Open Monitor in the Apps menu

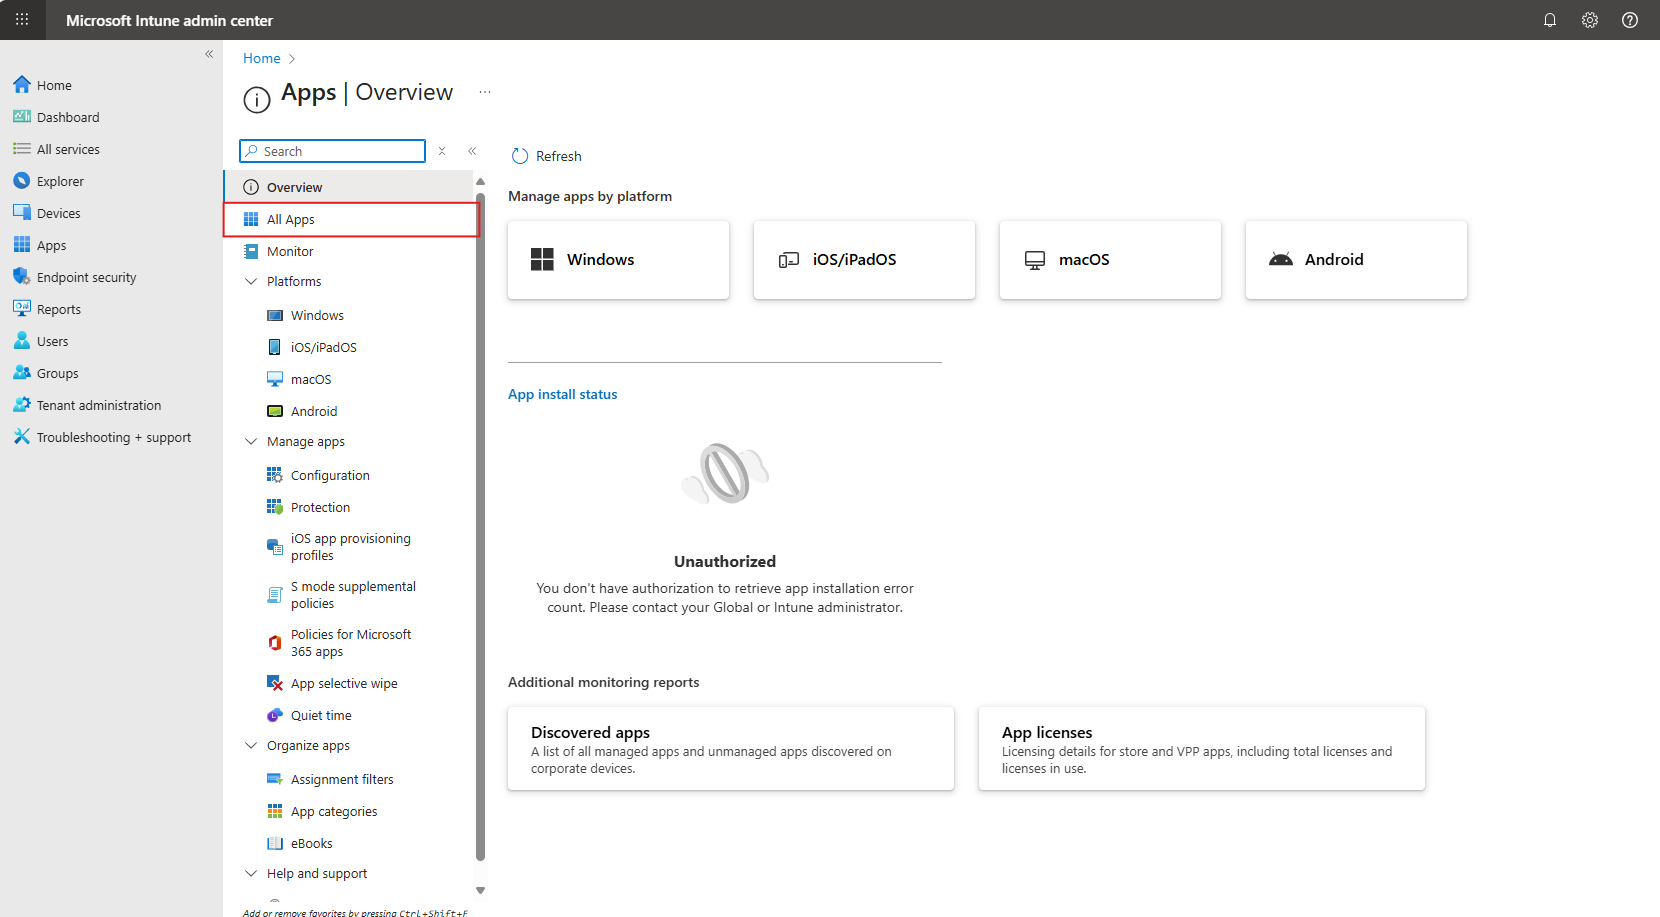click(348, 251)
